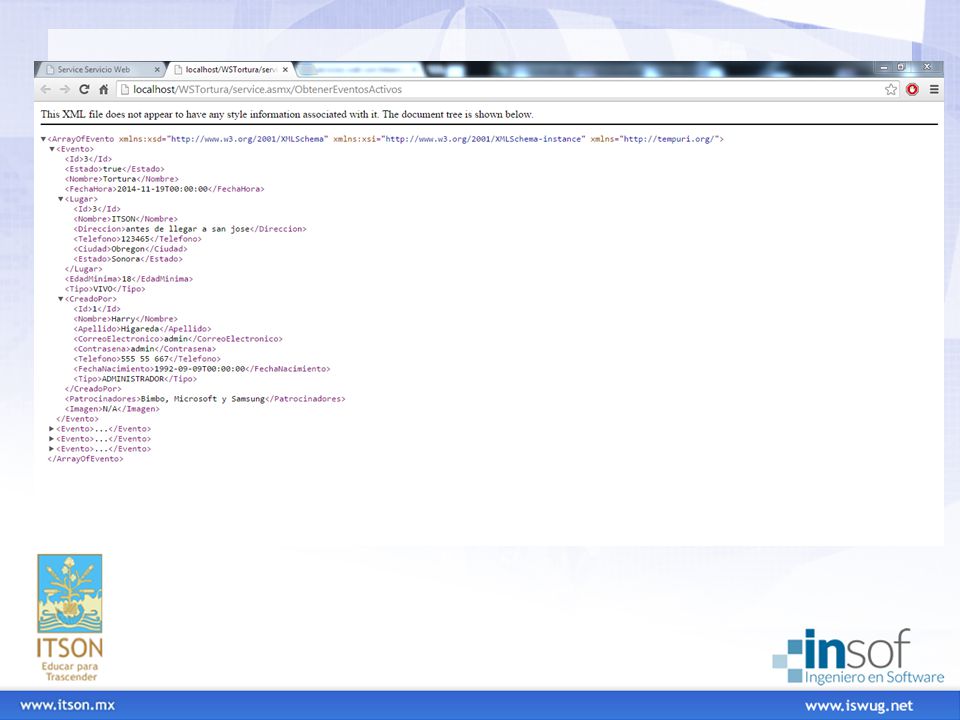Click the ITSON logo on slide
This screenshot has height=720, width=960.
click(x=70, y=618)
